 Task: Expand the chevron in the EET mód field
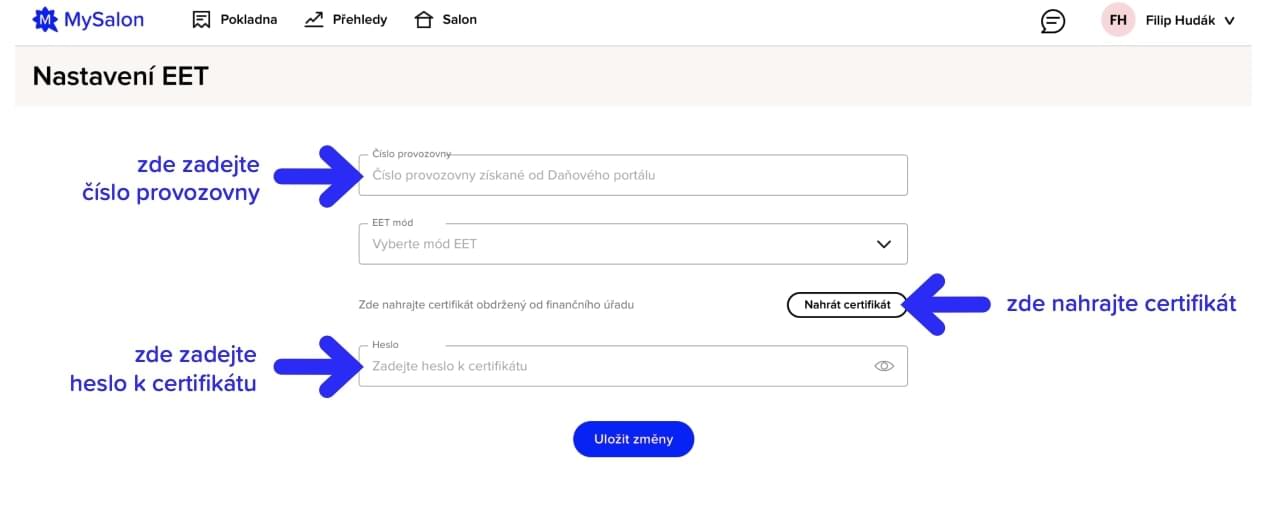[x=883, y=244]
